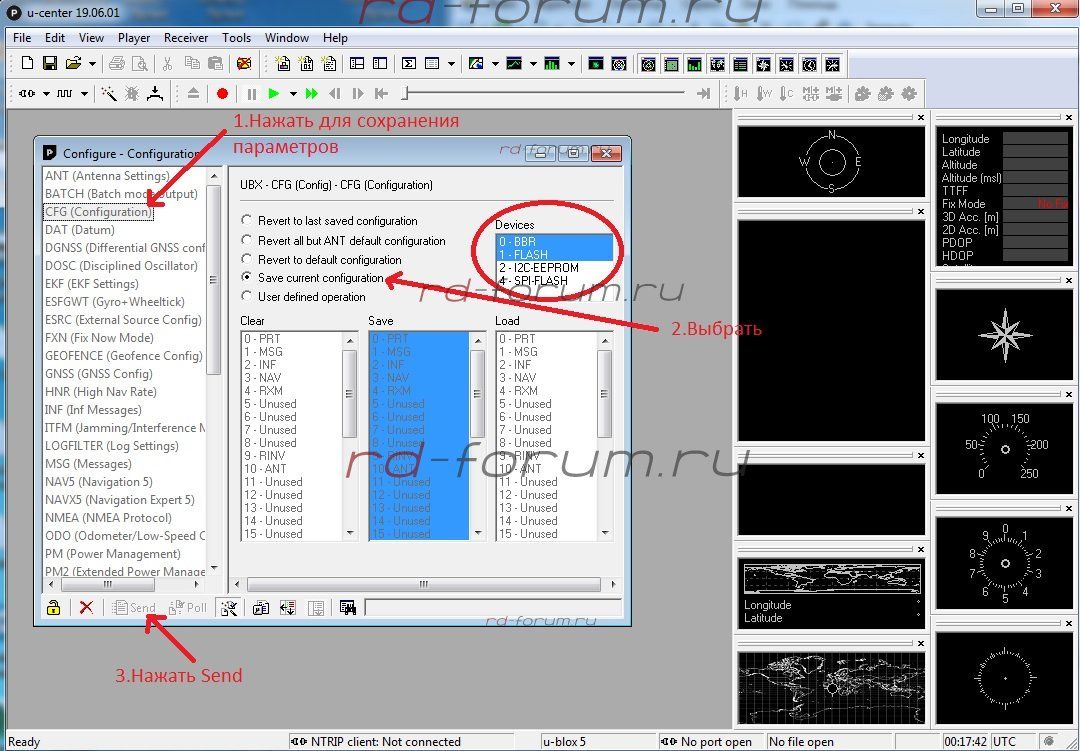Select 'Revert to default configuration' radio button
This screenshot has height=751, width=1080.
pyautogui.click(x=247, y=259)
